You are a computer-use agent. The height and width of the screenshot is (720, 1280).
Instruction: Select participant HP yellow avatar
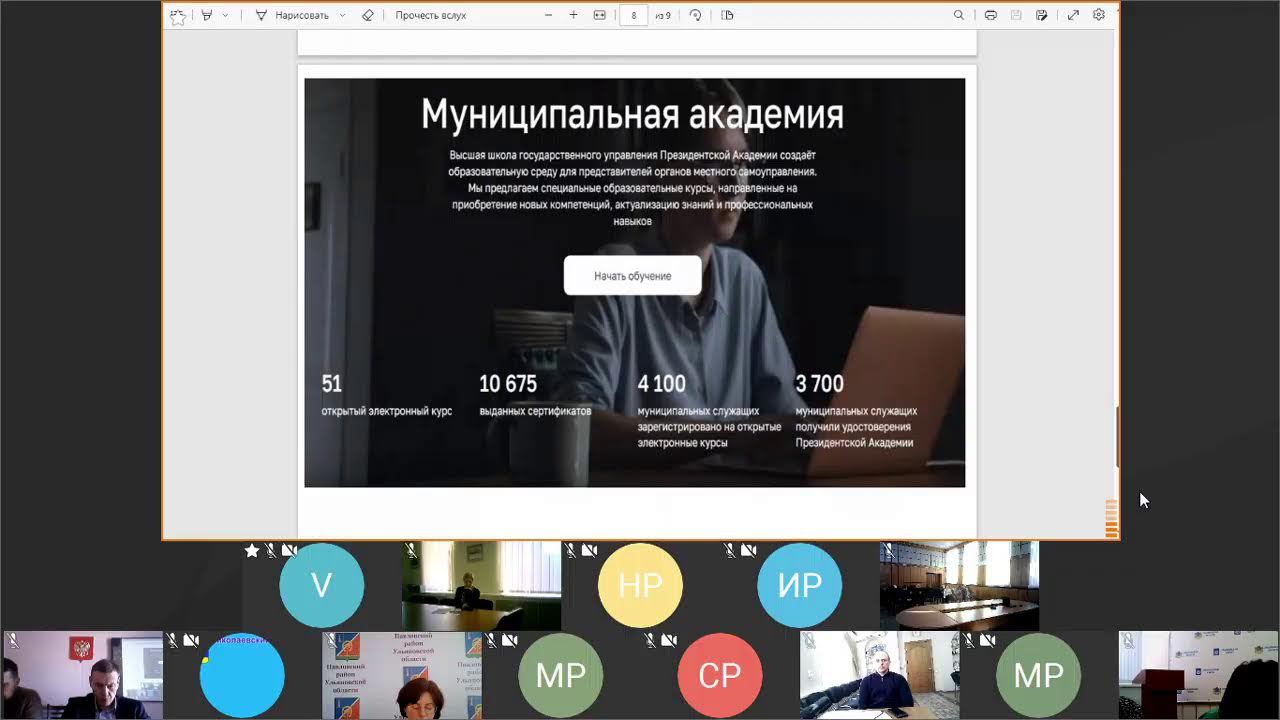(640, 585)
